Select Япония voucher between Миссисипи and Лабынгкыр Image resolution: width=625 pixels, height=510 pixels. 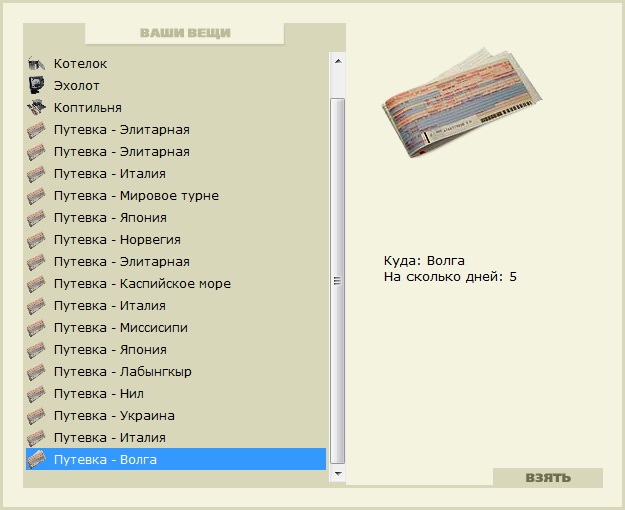110,349
